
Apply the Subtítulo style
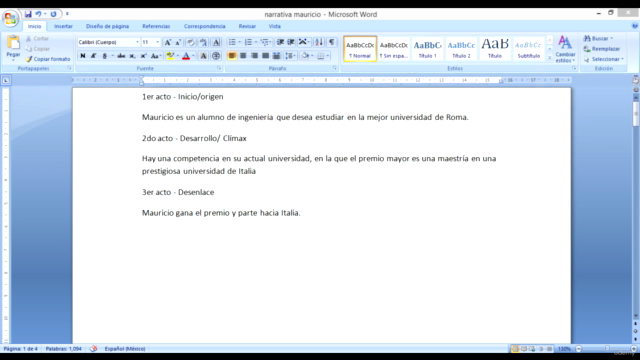pos(529,49)
